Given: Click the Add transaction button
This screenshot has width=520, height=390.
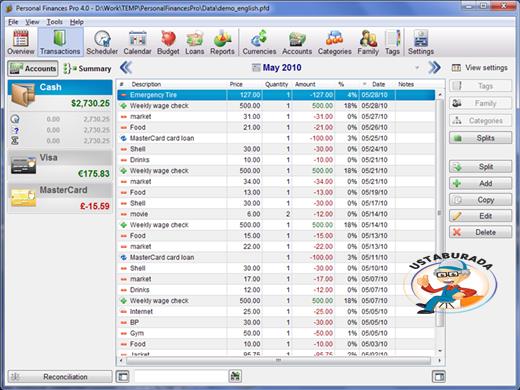Looking at the screenshot, I should (480, 183).
